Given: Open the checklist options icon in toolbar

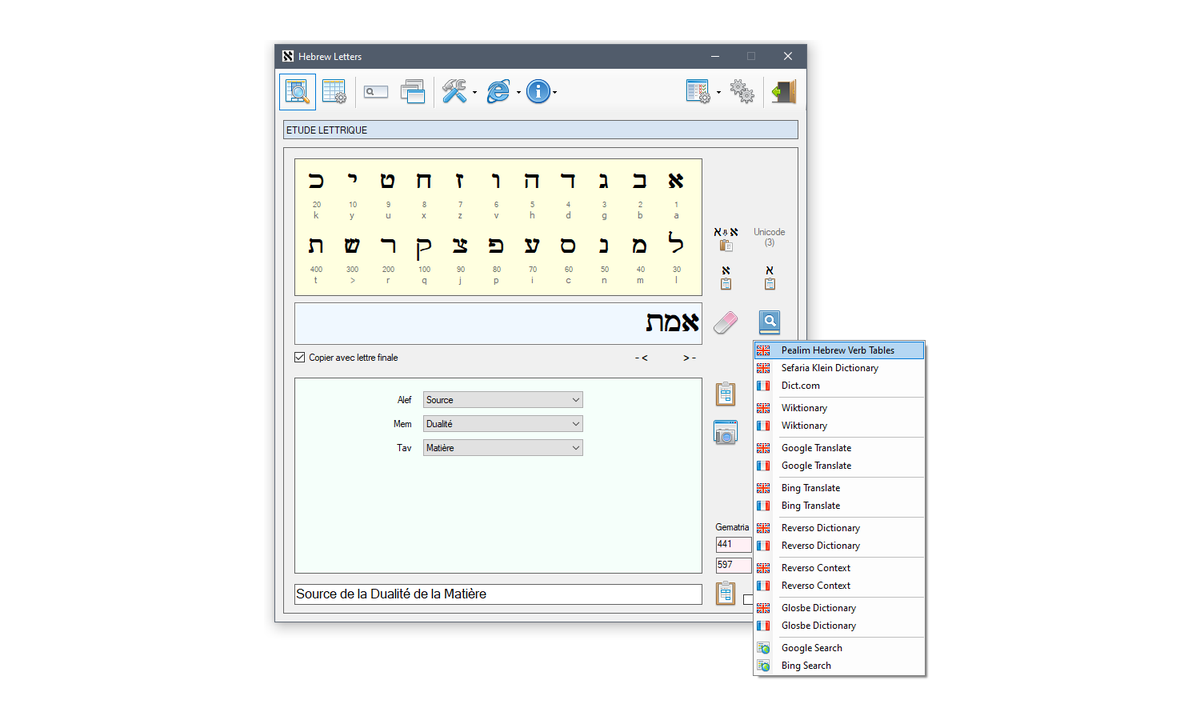Looking at the screenshot, I should [x=698, y=92].
